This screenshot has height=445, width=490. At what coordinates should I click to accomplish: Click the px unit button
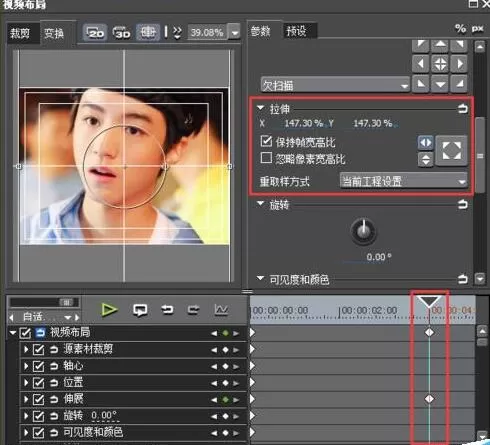point(477,29)
